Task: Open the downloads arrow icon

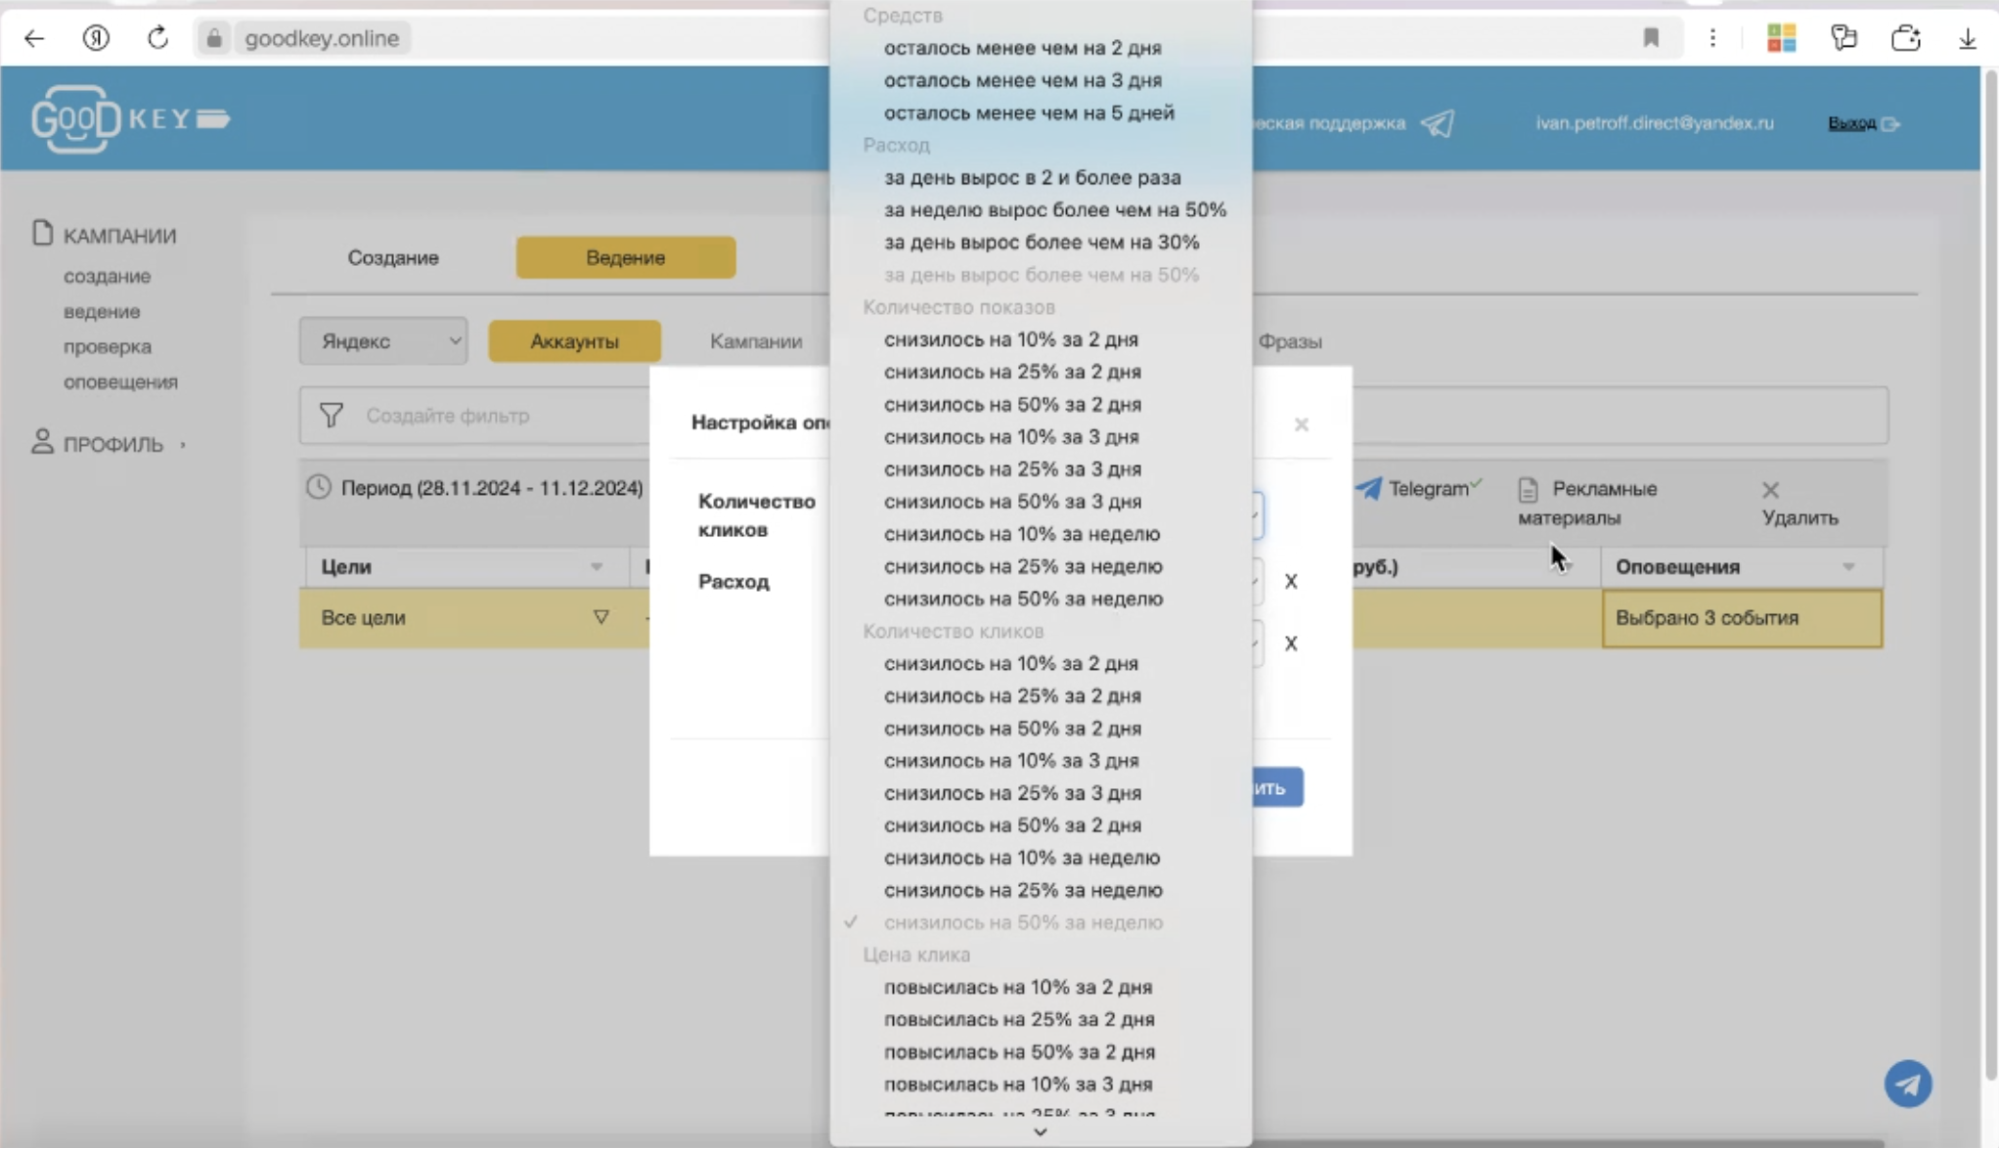Action: click(1967, 38)
